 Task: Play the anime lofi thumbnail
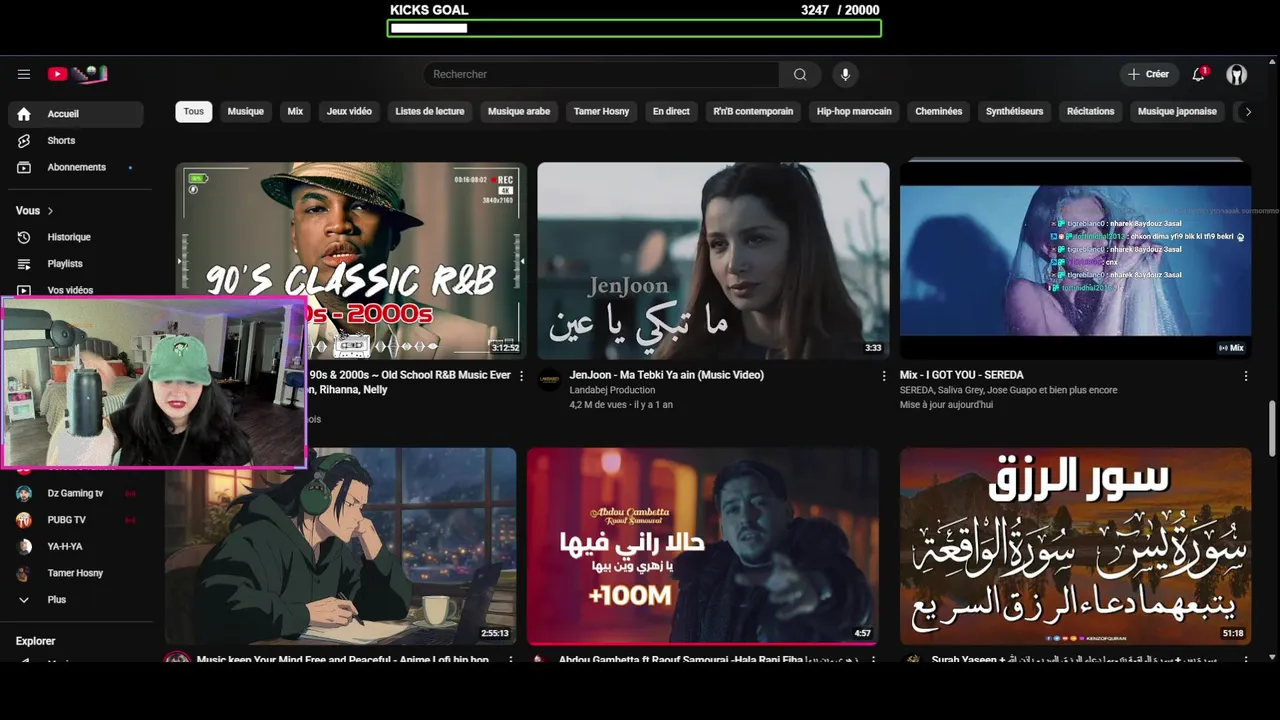(x=341, y=546)
